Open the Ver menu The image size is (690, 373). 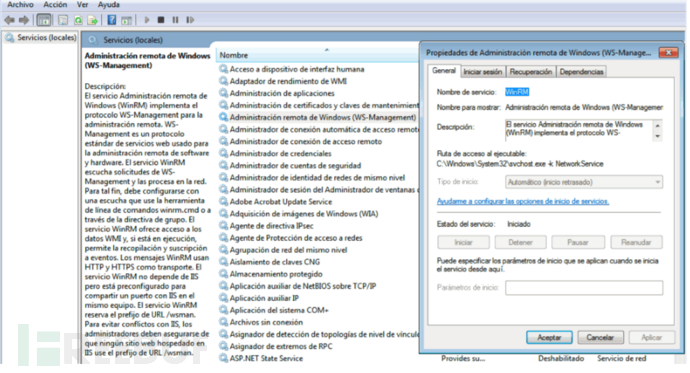click(82, 5)
